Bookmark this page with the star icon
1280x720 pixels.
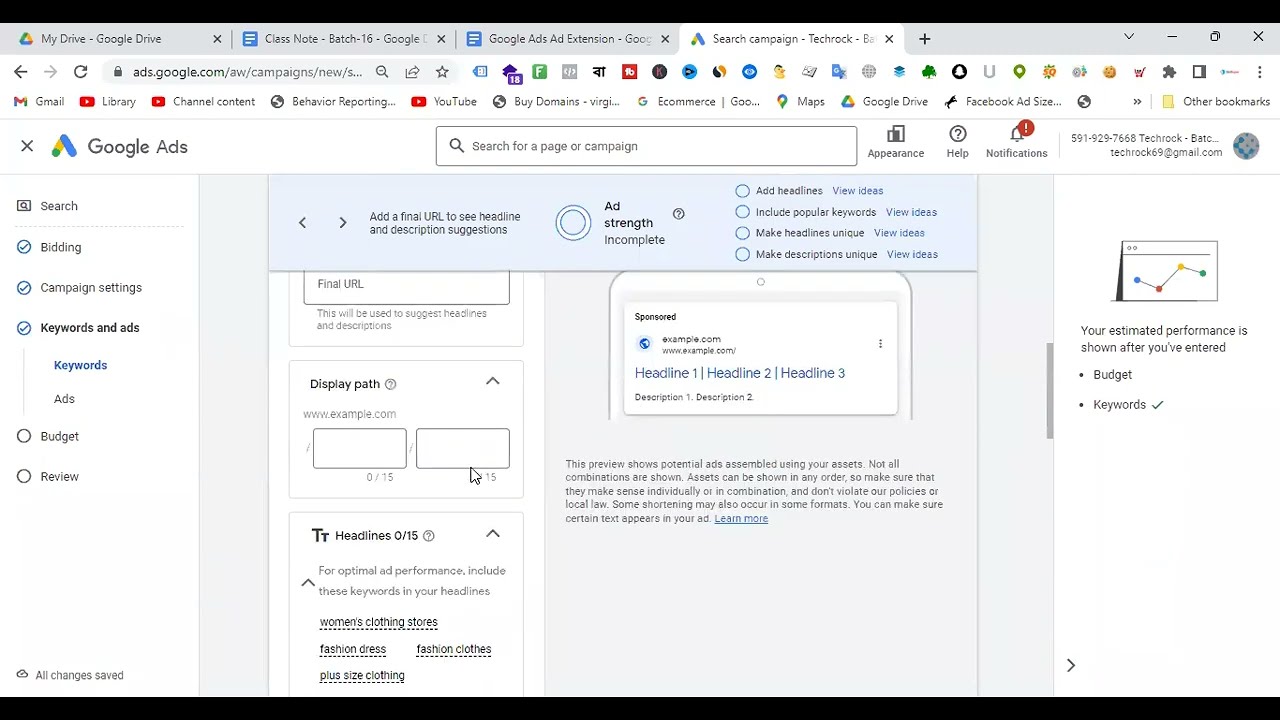point(442,72)
